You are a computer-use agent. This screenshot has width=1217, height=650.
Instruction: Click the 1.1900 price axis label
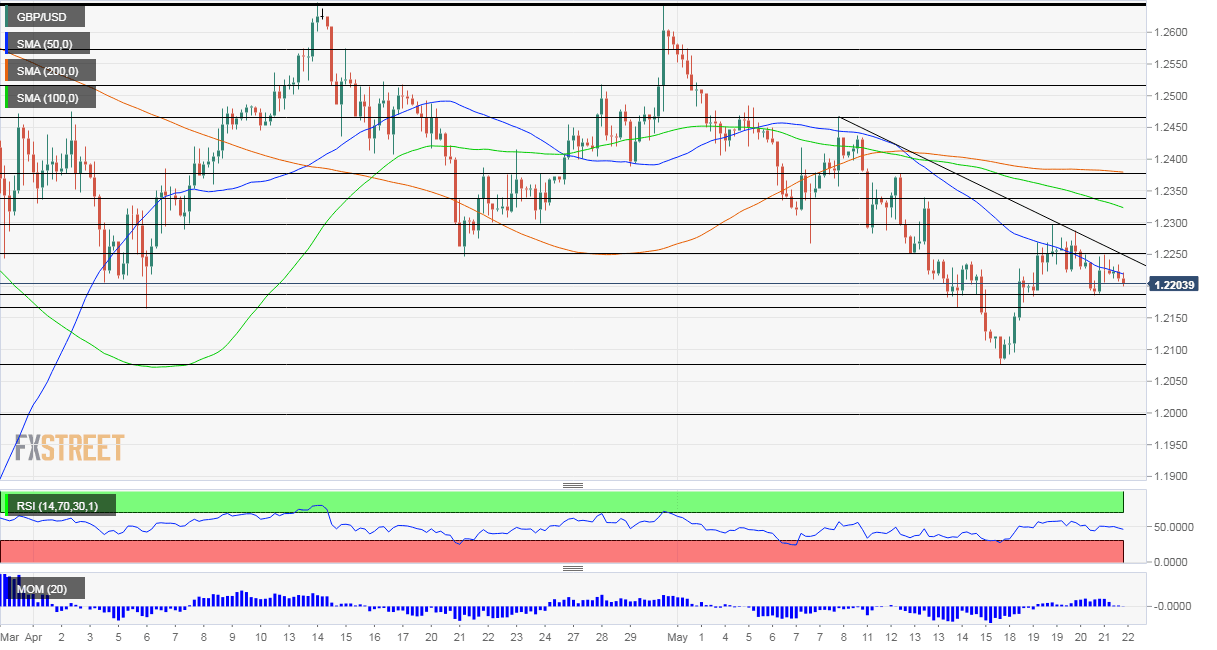1169,477
